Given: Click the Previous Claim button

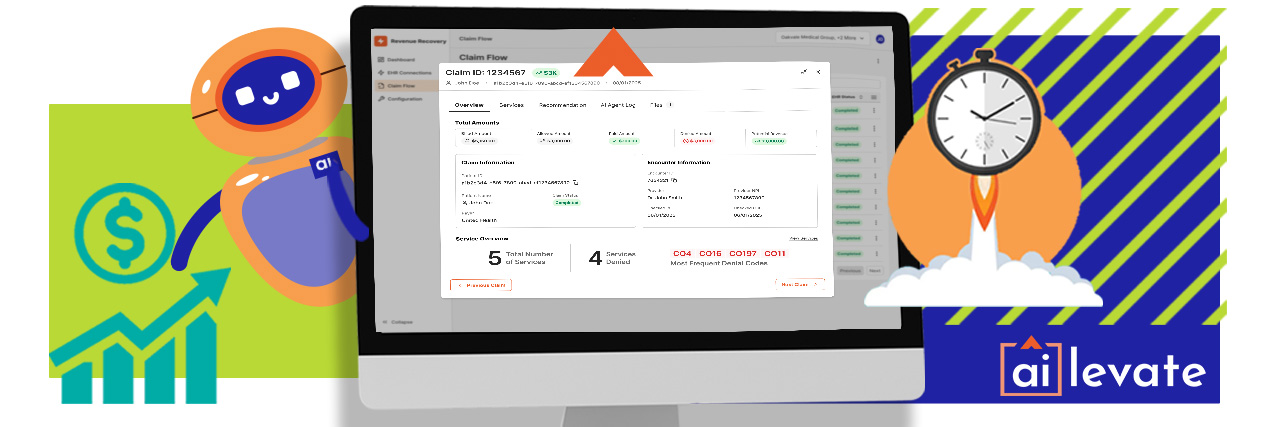Looking at the screenshot, I should click(482, 284).
